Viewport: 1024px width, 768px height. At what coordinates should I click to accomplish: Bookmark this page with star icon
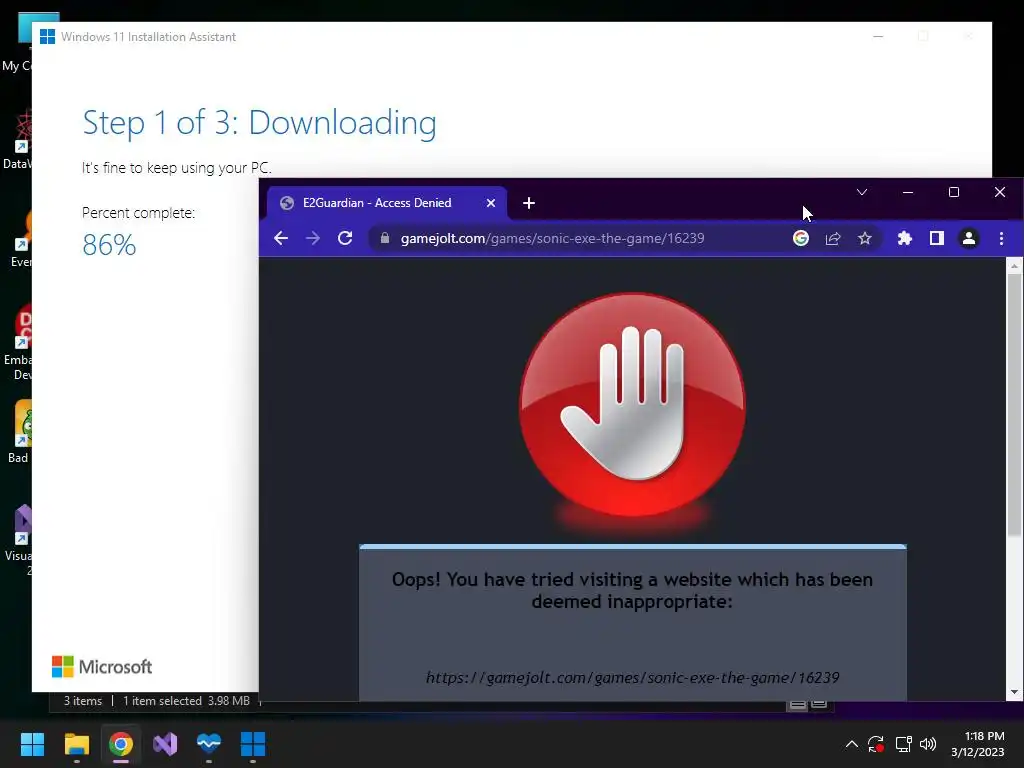click(865, 238)
